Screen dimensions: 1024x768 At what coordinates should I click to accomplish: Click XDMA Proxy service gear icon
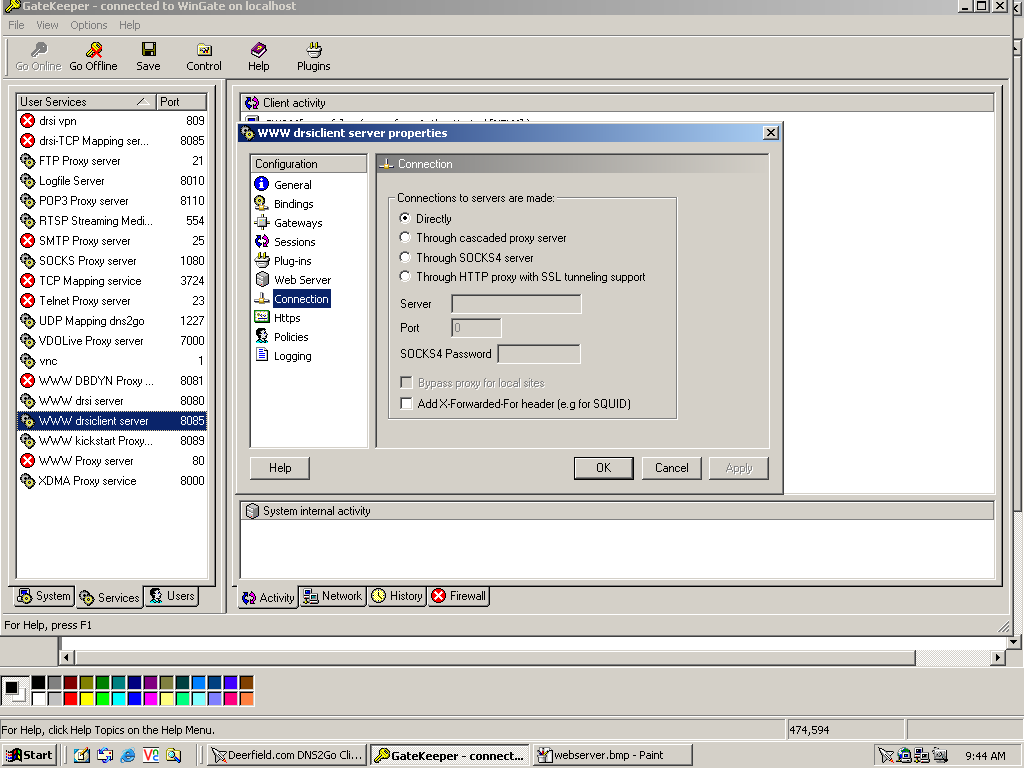point(27,481)
